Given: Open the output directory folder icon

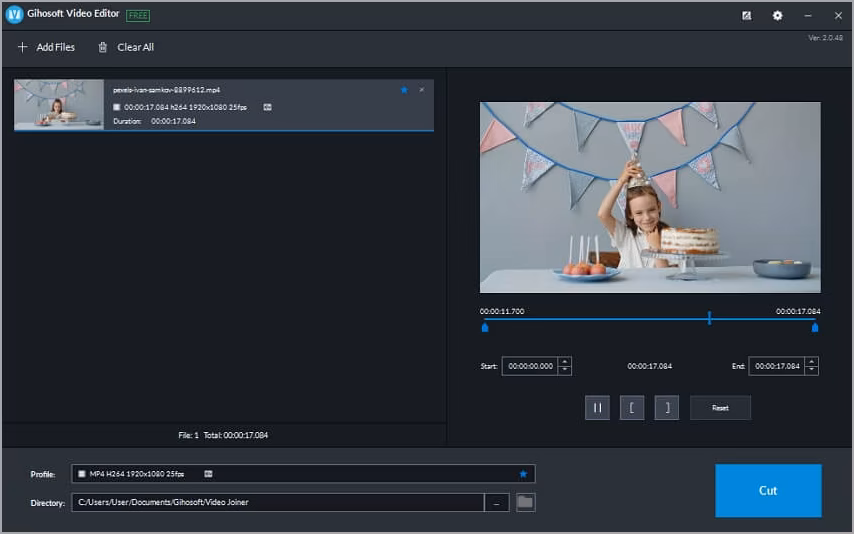Looking at the screenshot, I should 525,502.
